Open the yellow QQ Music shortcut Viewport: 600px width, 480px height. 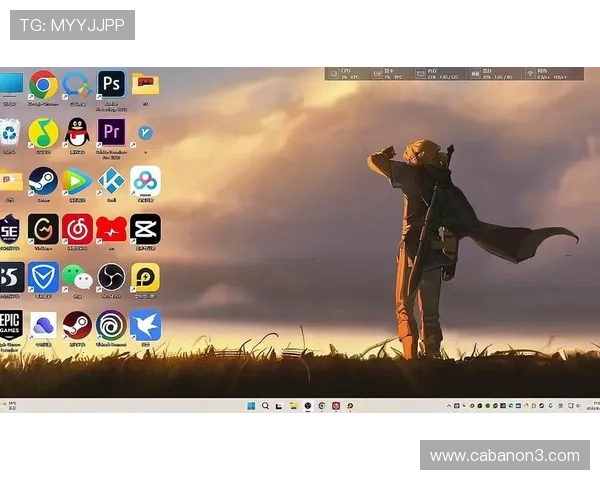tap(43, 132)
